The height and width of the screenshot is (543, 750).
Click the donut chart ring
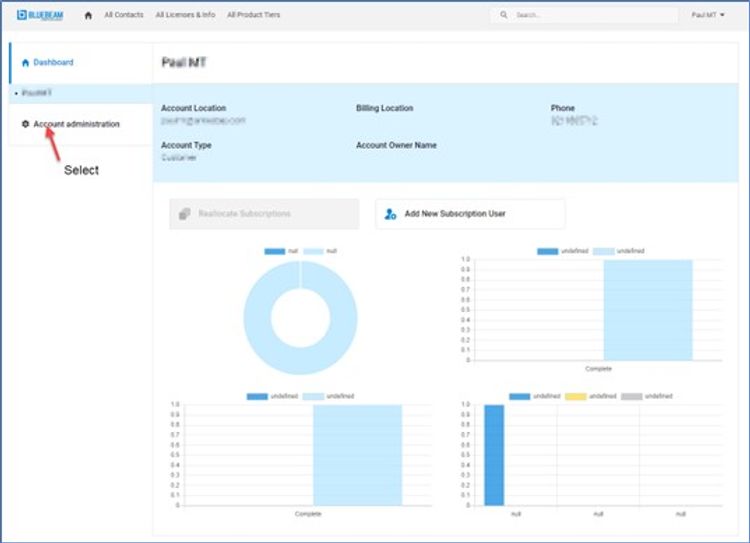258,318
